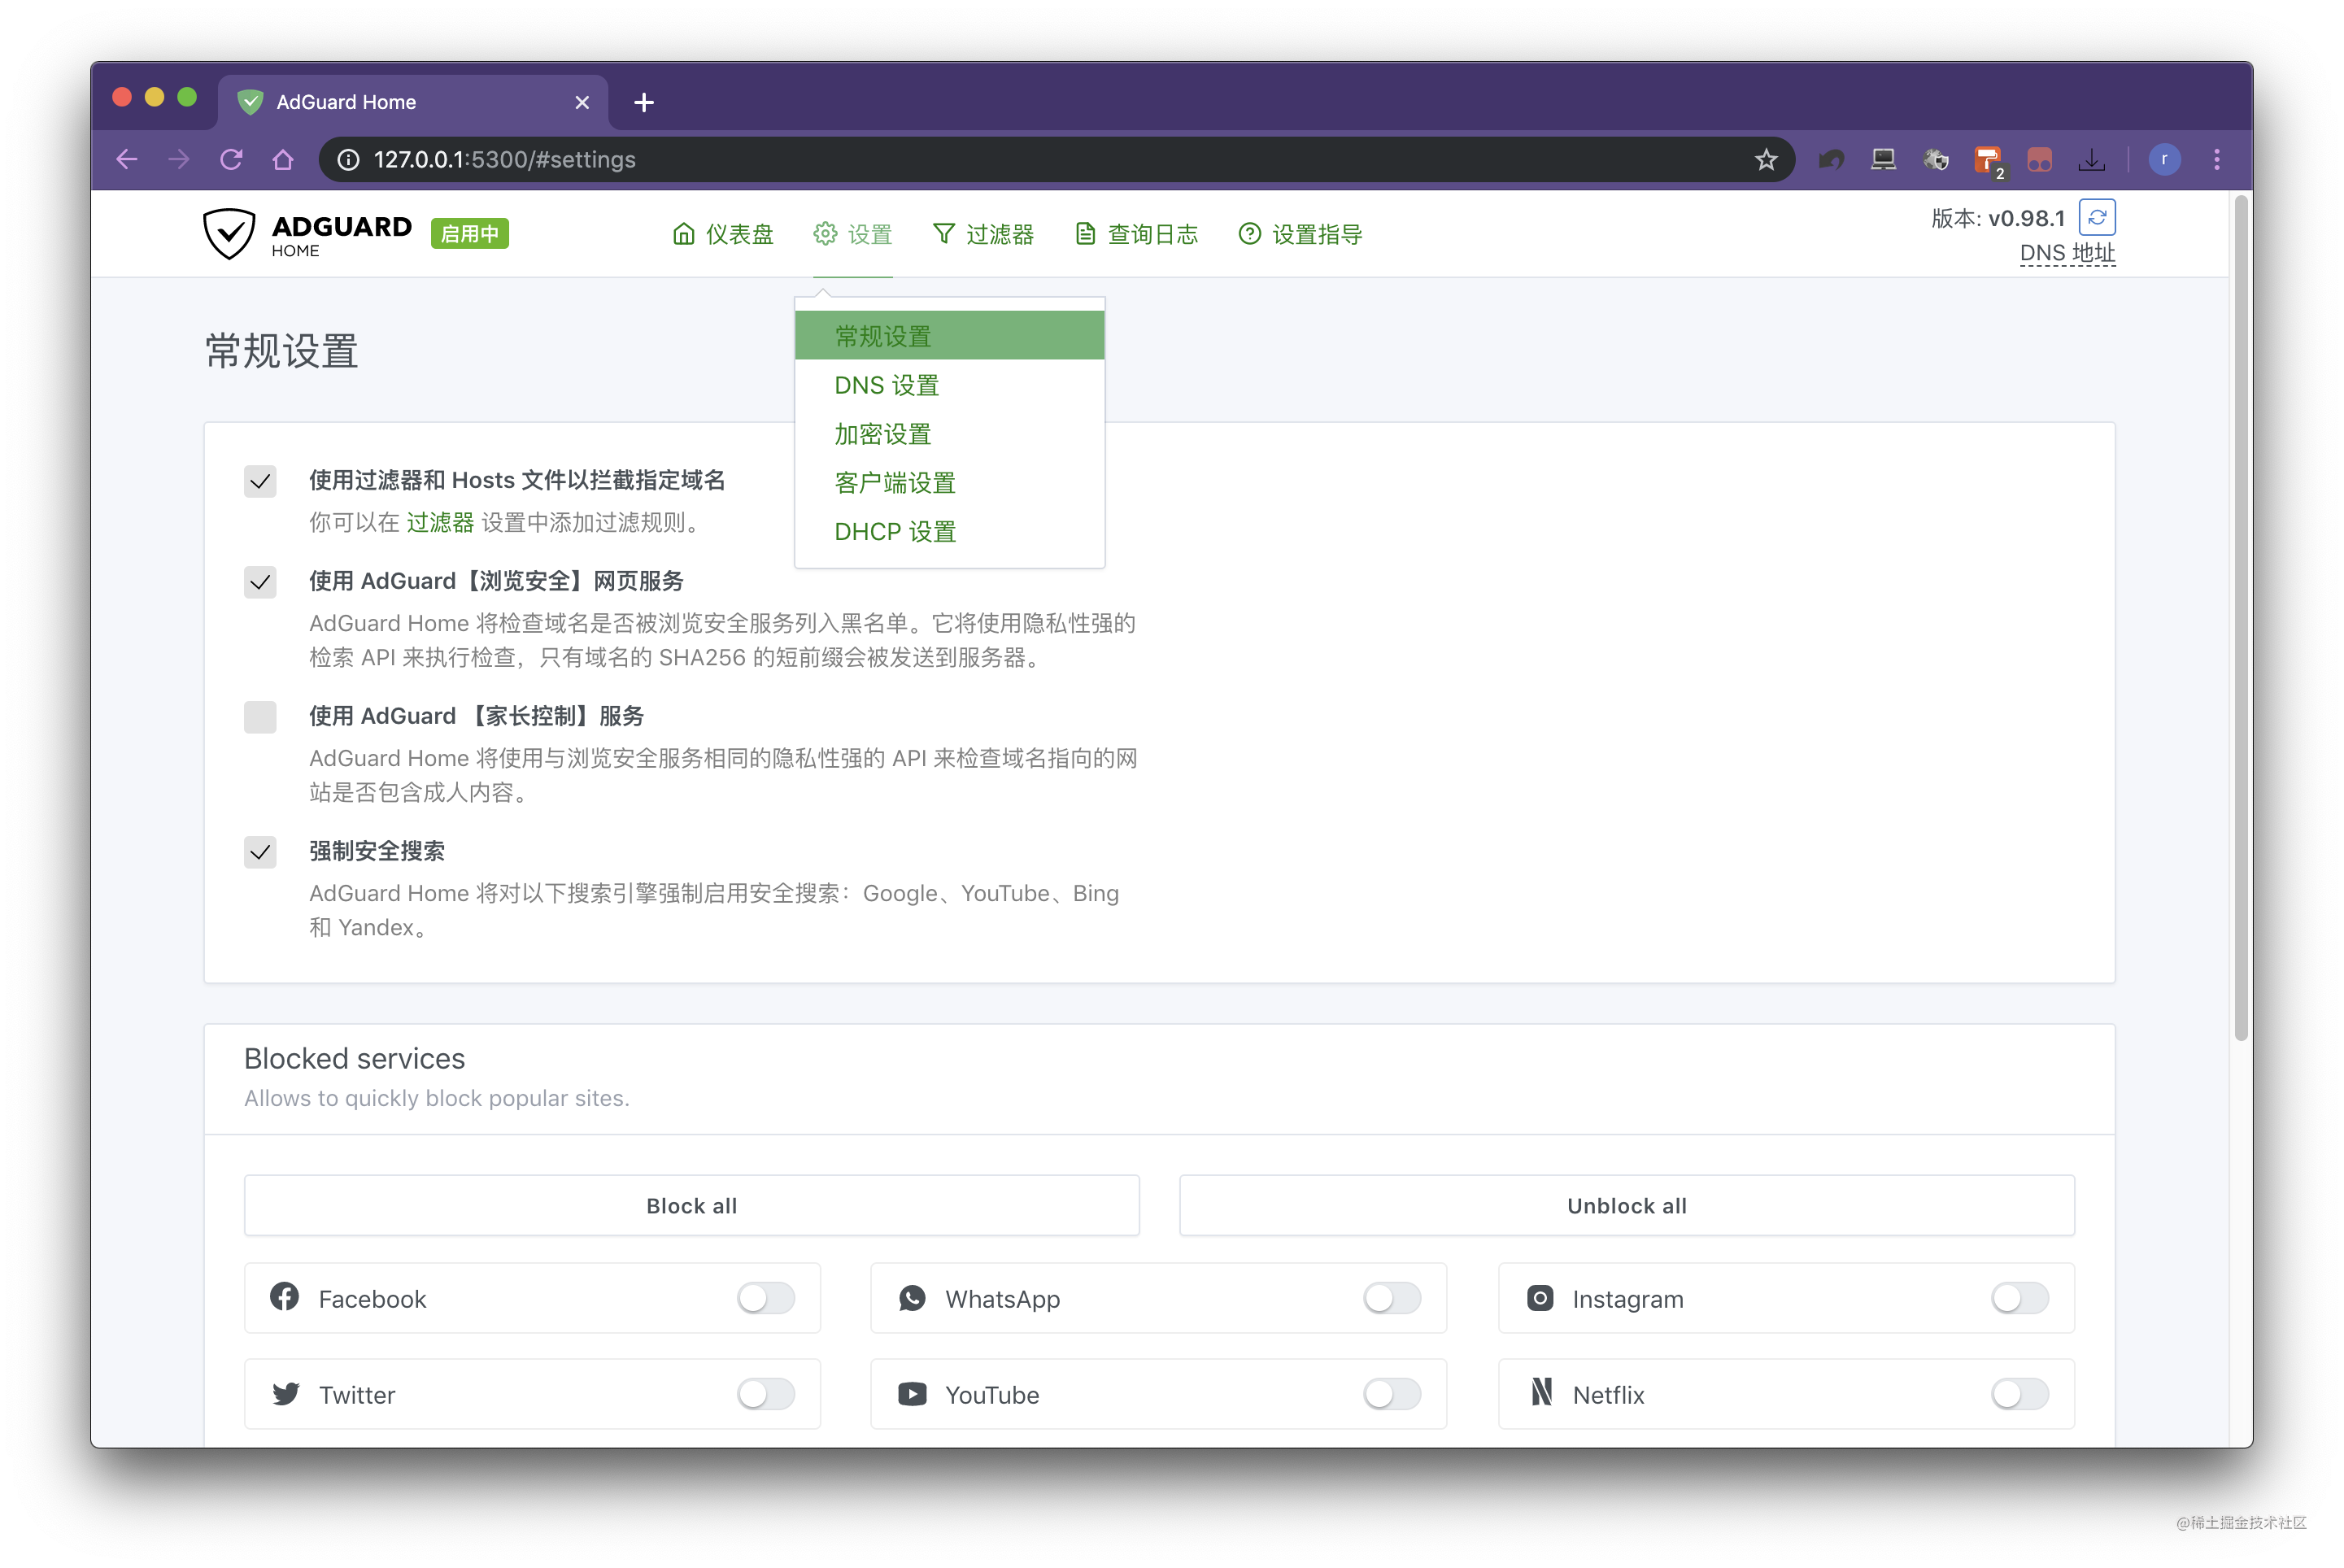2344x1568 pixels.
Task: Open the 设置 dropdown in the navigation bar
Action: coord(852,233)
